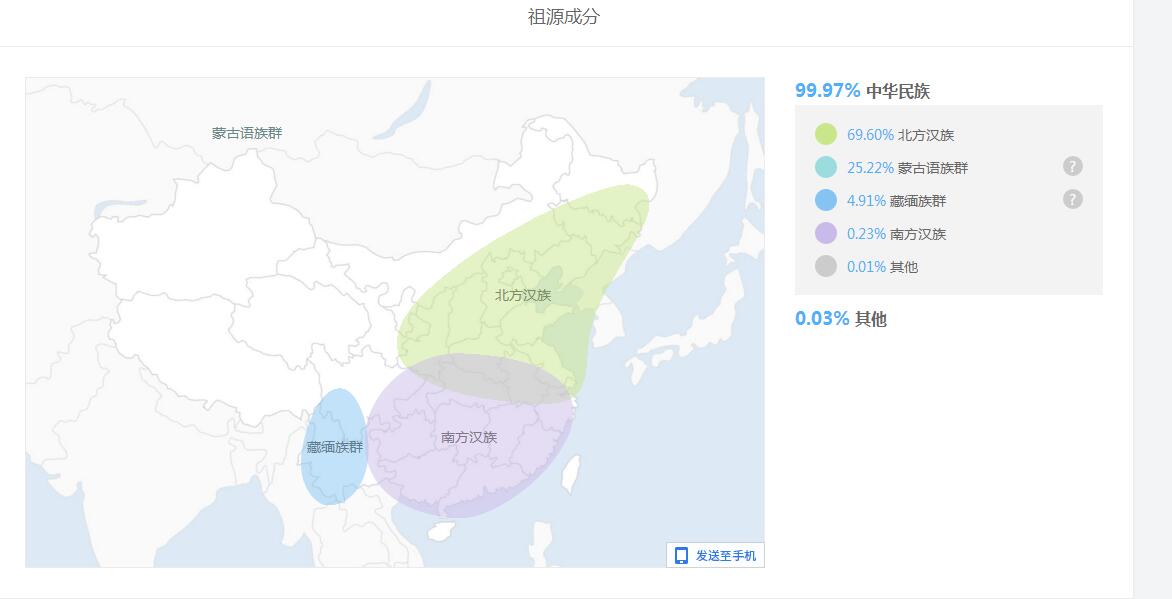The width and height of the screenshot is (1172, 599).
Task: Select the blue 藏缅族群 legend circle
Action: tap(826, 200)
